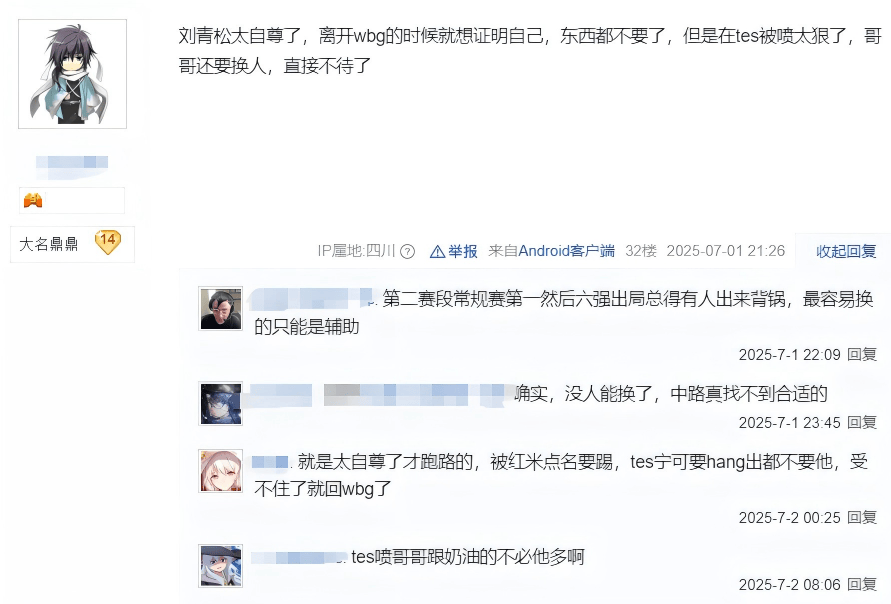Click the 32楼 floor number label
The width and height of the screenshot is (891, 604).
[x=640, y=251]
